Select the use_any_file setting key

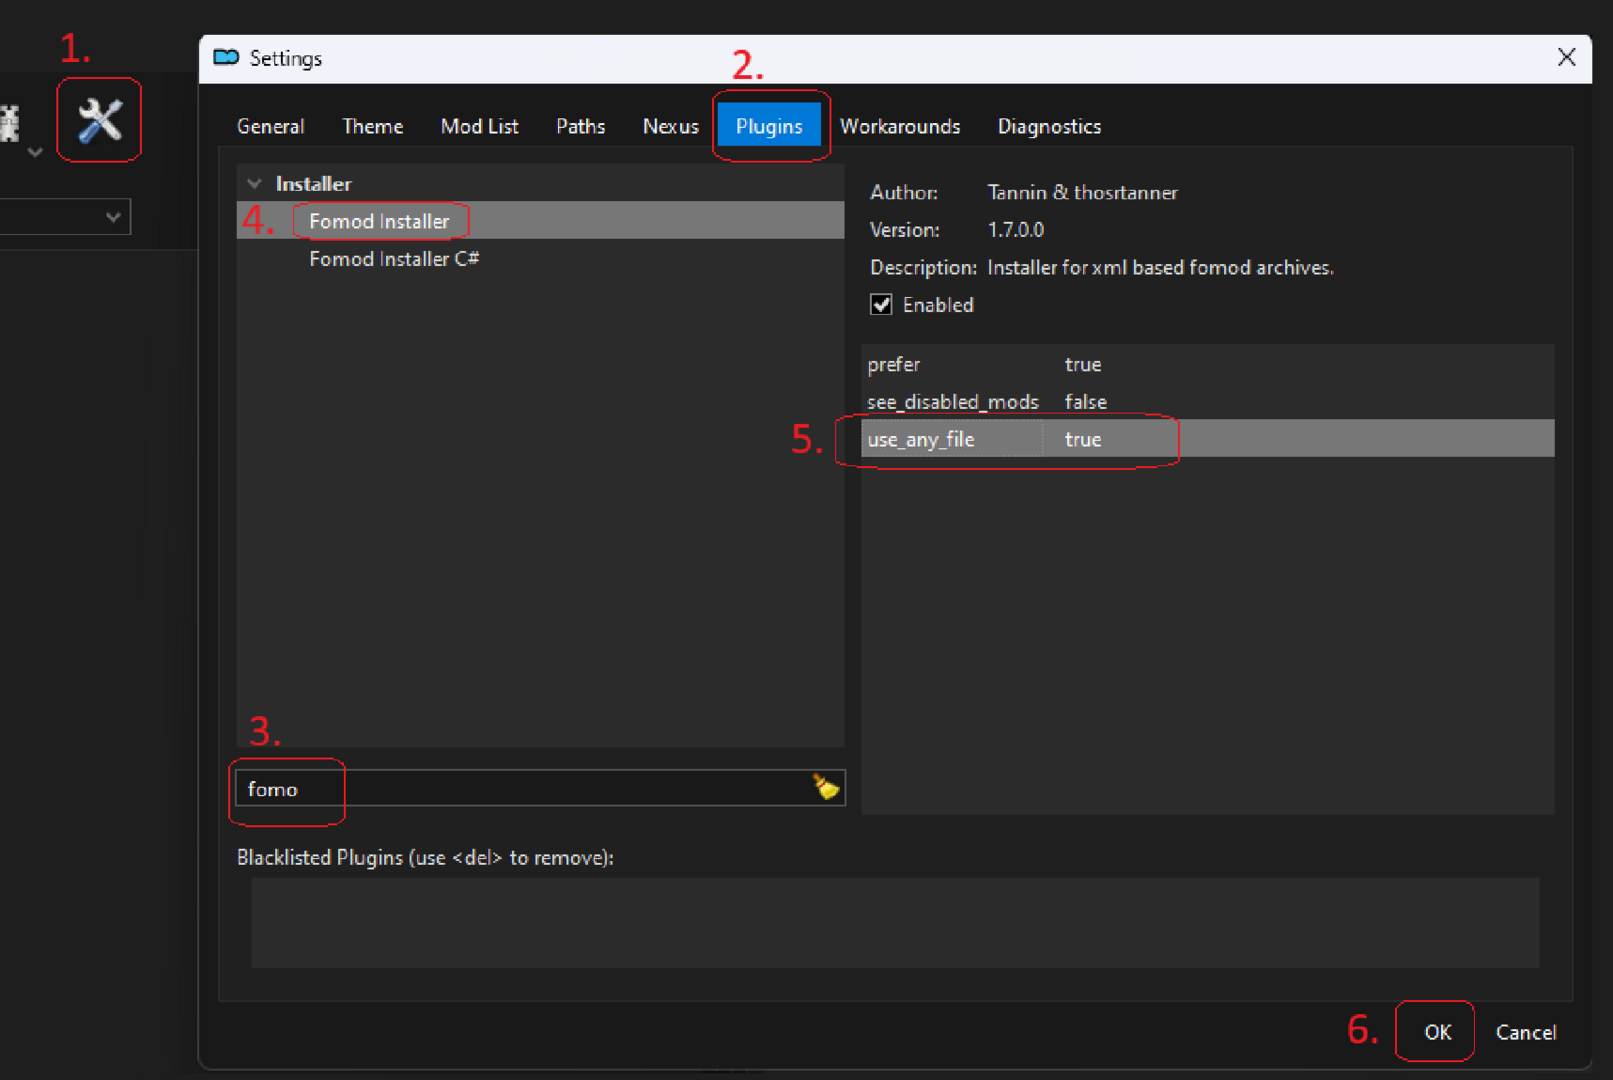tap(921, 439)
